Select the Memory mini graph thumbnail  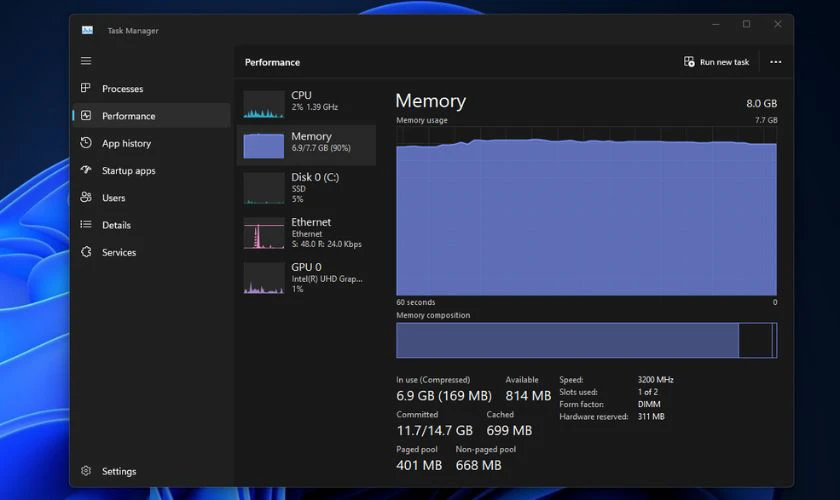click(264, 146)
